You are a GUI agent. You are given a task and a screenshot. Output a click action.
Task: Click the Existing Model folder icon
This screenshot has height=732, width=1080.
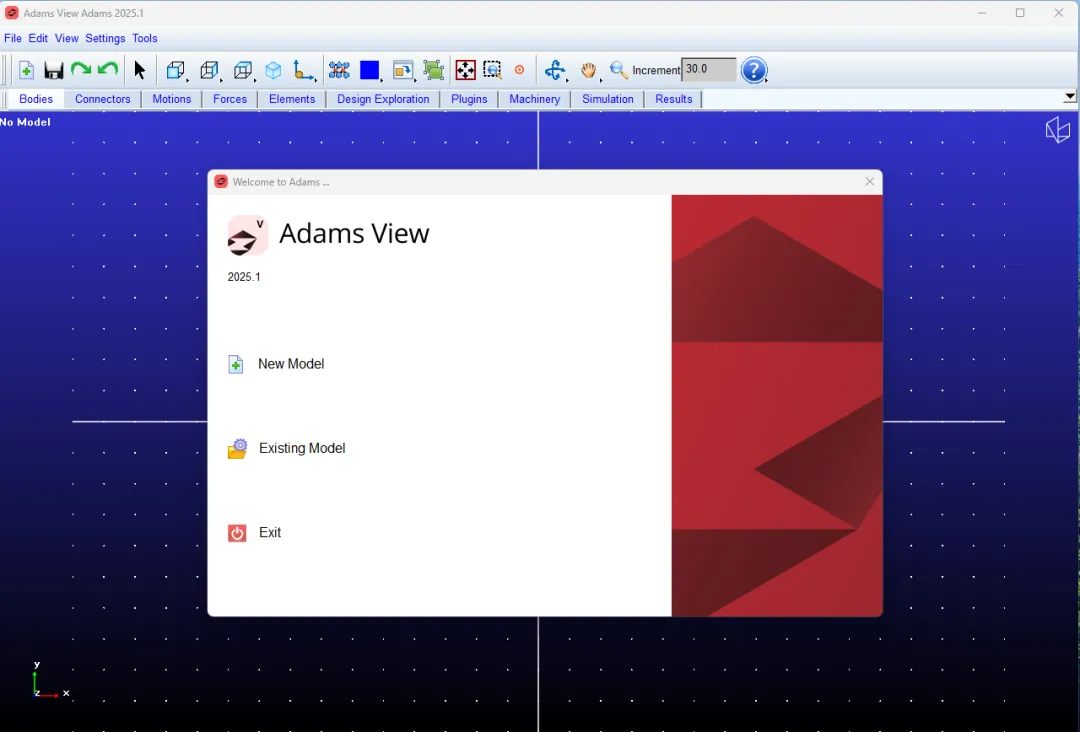237,448
